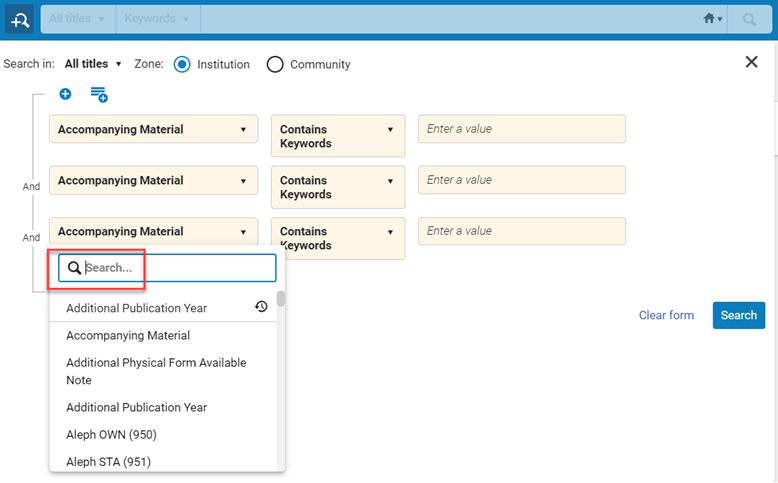Open second row Contains Keywords dropdown
The width and height of the screenshot is (778, 483).
(x=338, y=187)
